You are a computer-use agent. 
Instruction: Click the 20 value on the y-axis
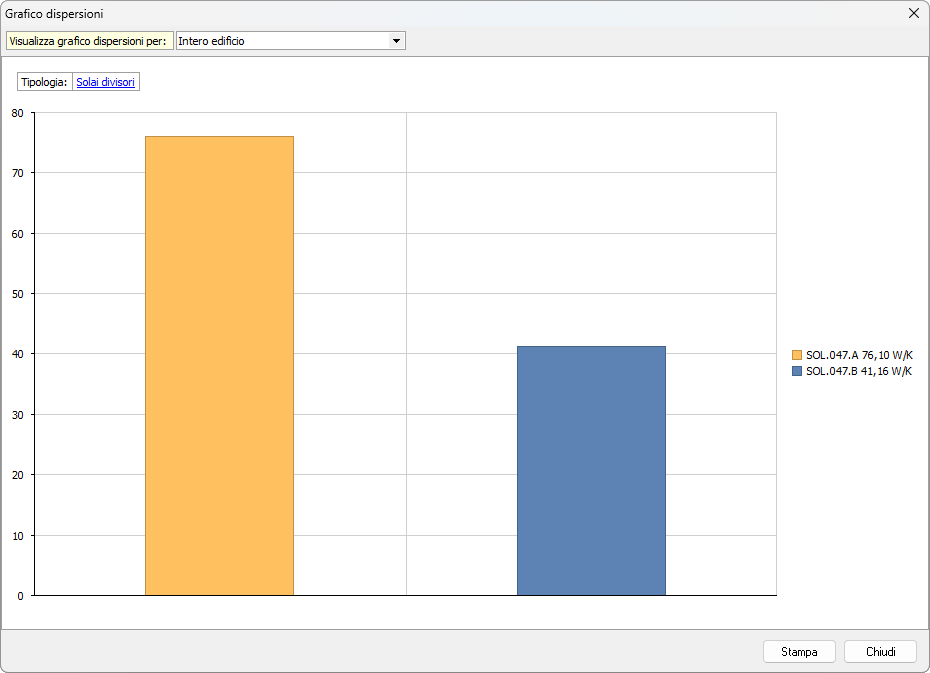[18, 475]
